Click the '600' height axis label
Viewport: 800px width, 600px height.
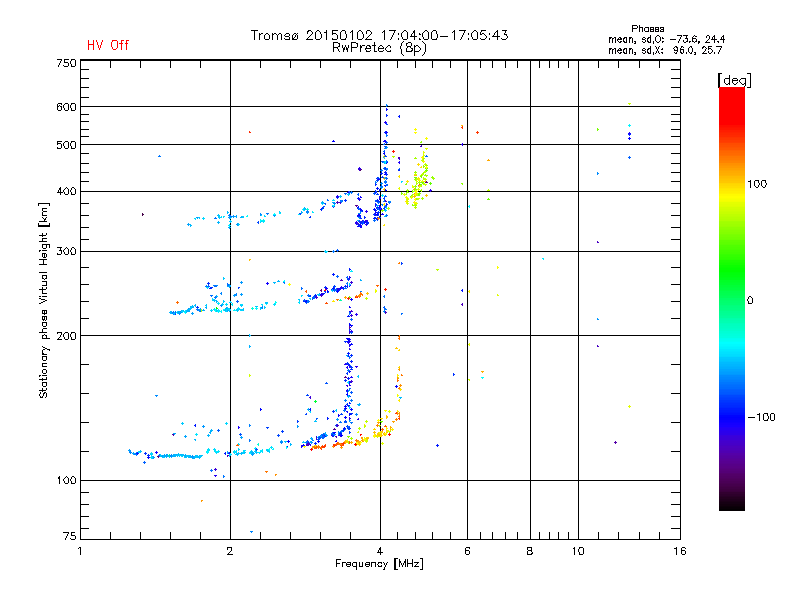coord(66,107)
